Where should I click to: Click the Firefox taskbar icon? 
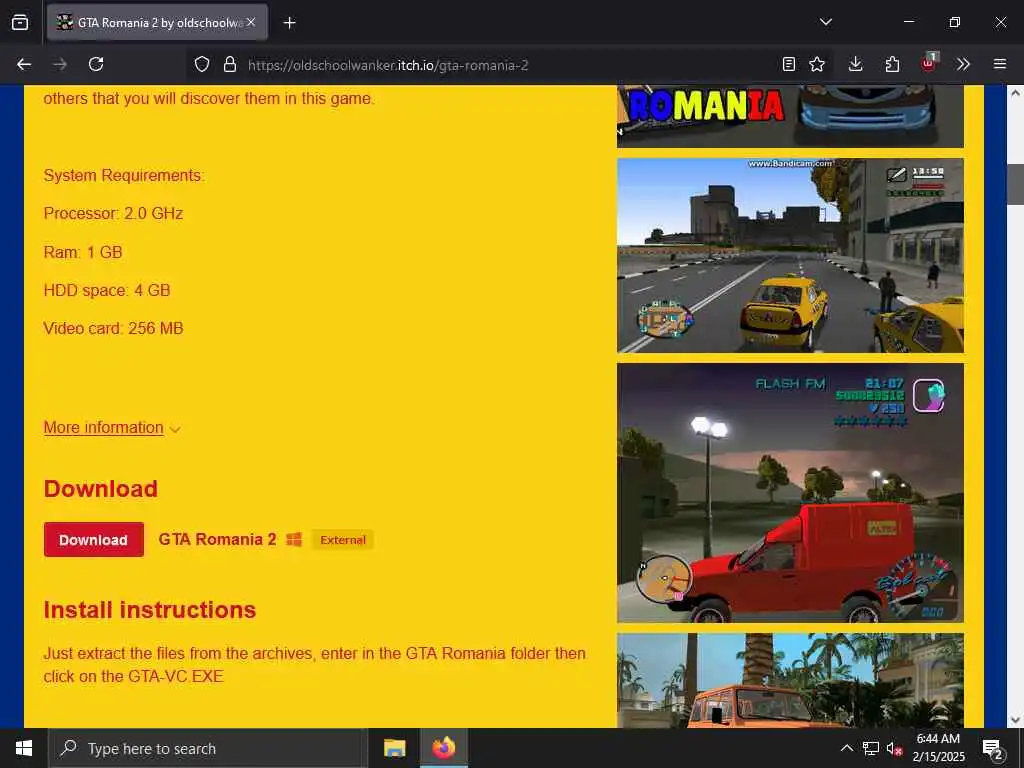click(443, 748)
